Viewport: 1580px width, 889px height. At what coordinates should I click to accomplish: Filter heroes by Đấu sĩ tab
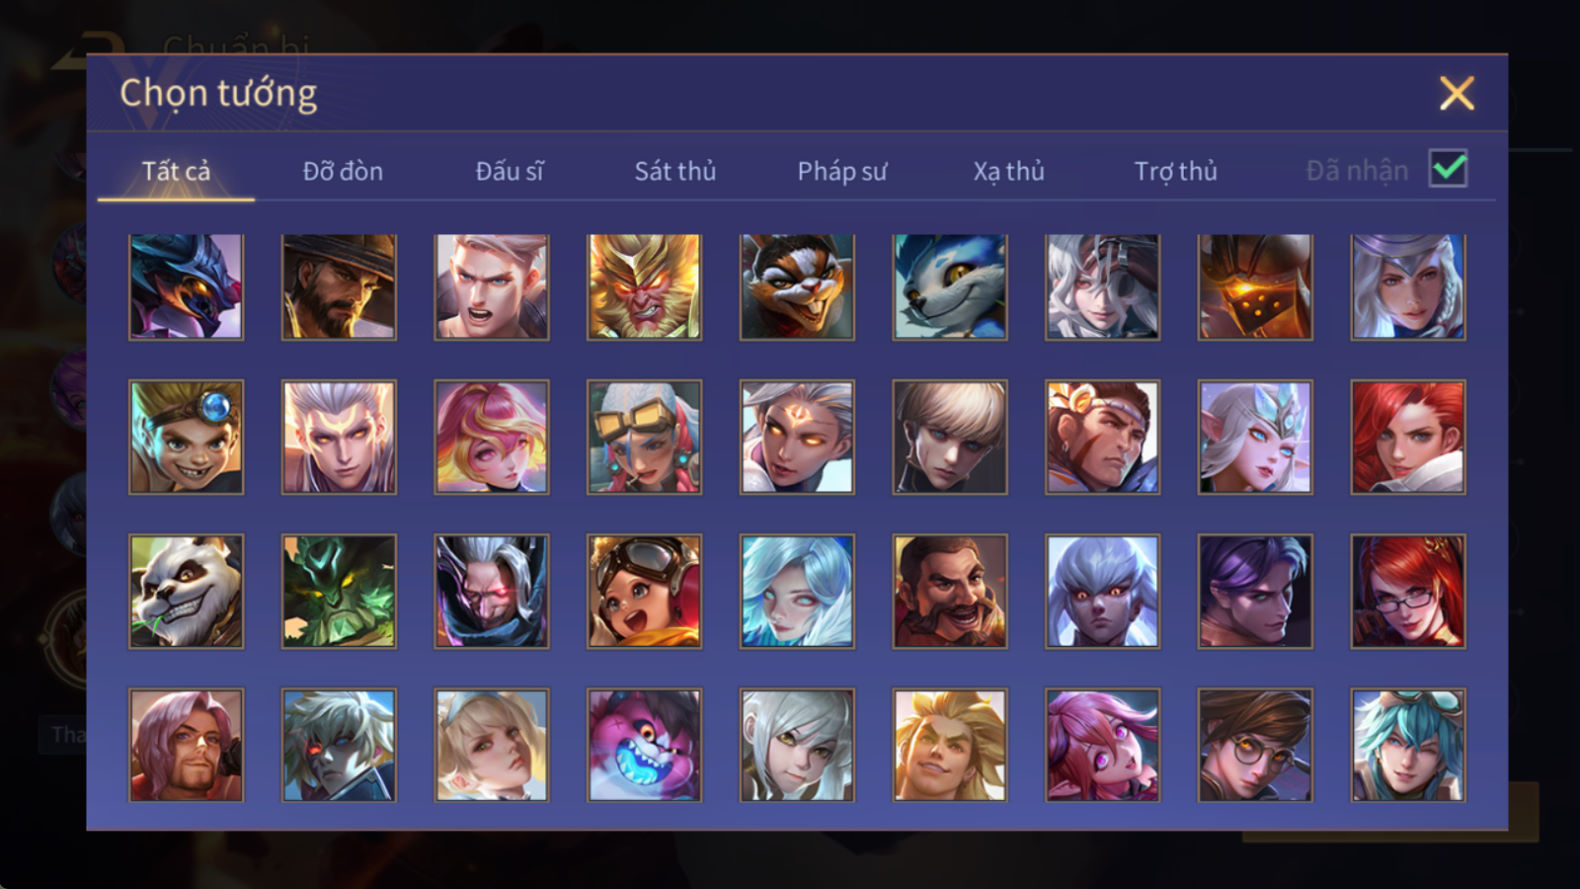pos(509,171)
